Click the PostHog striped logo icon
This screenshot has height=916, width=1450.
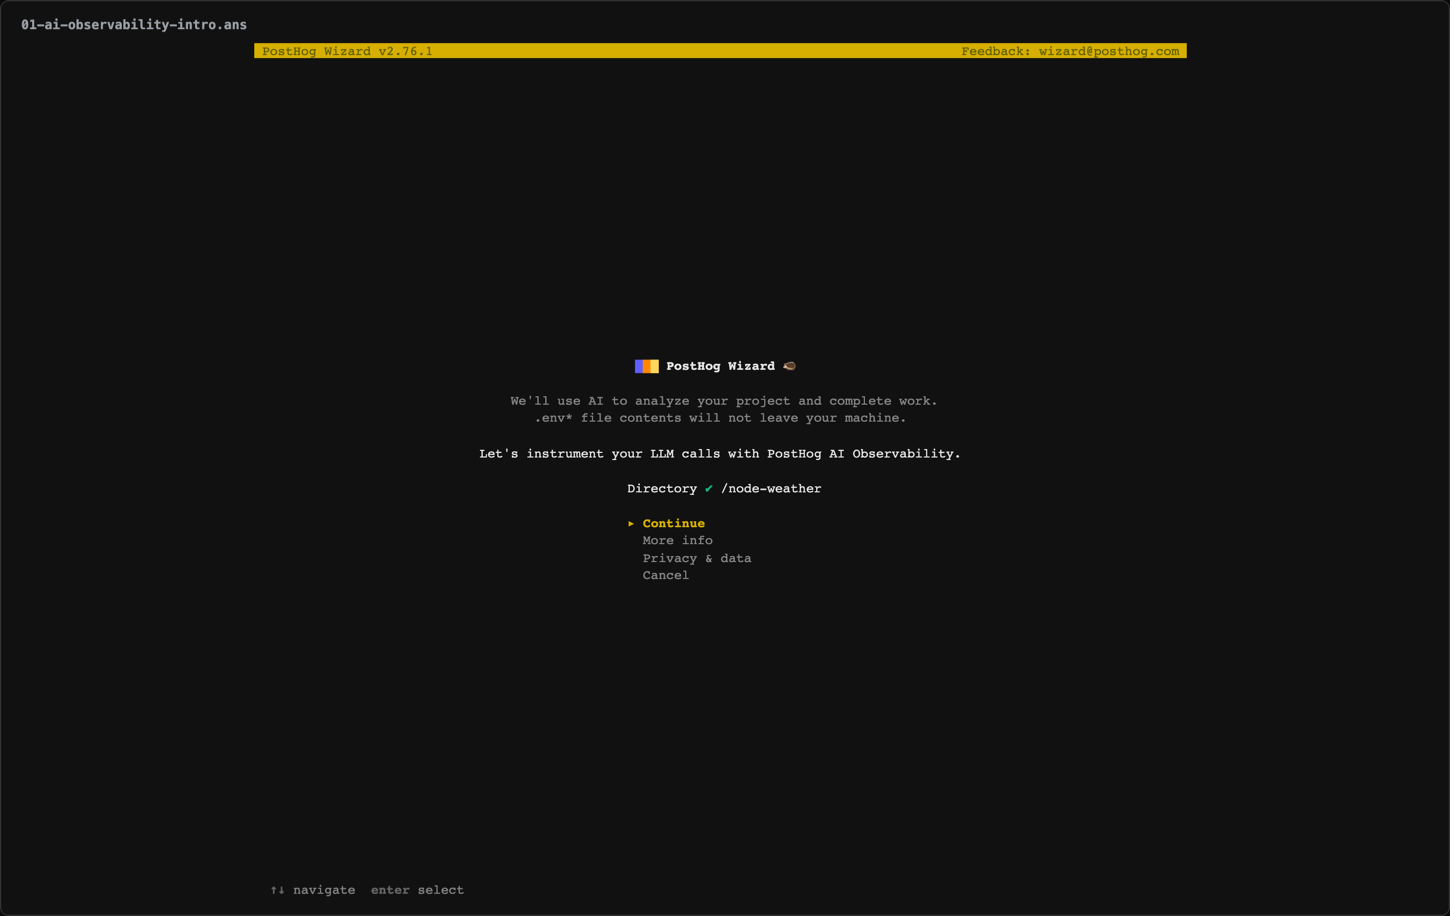pos(646,366)
